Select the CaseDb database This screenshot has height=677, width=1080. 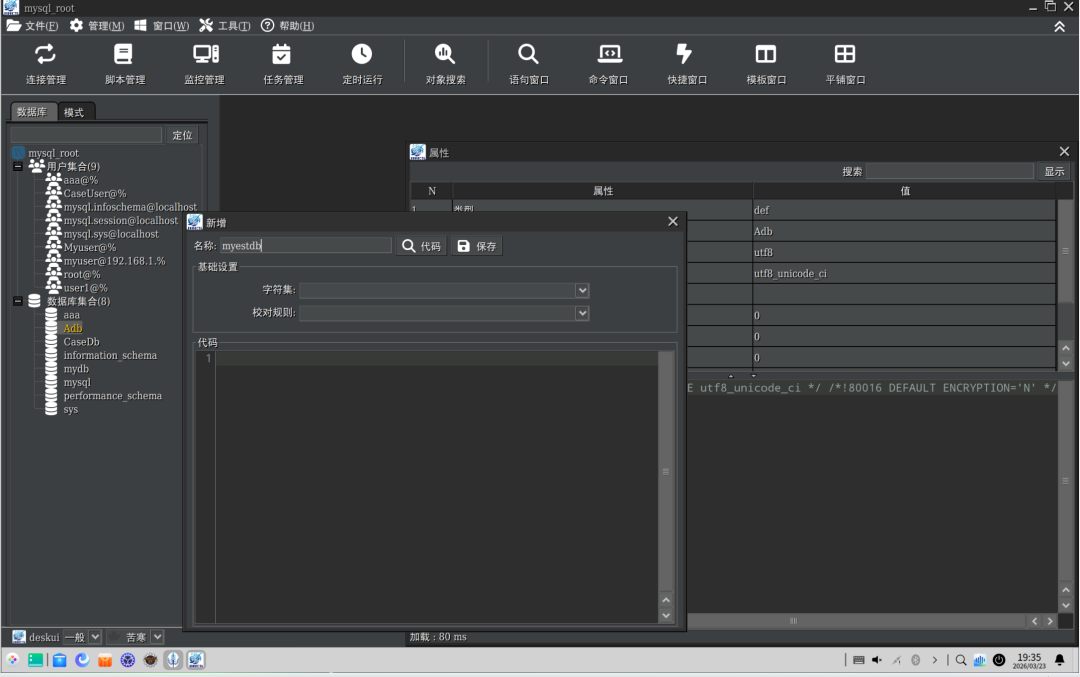[81, 342]
